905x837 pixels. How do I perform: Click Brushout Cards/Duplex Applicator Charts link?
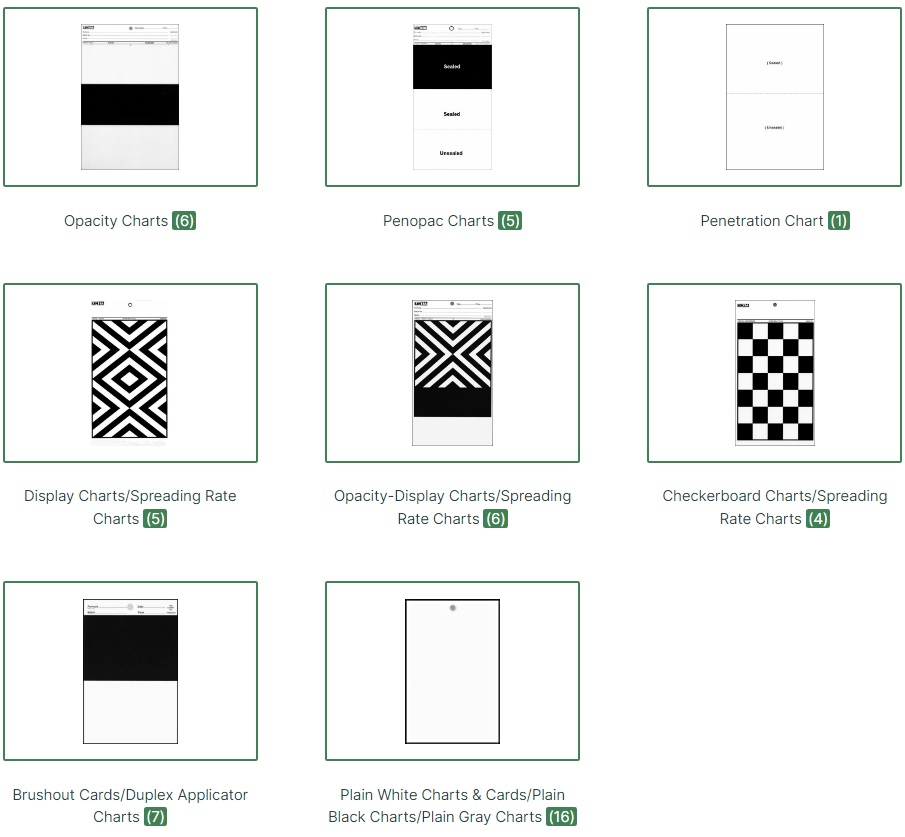tap(130, 806)
